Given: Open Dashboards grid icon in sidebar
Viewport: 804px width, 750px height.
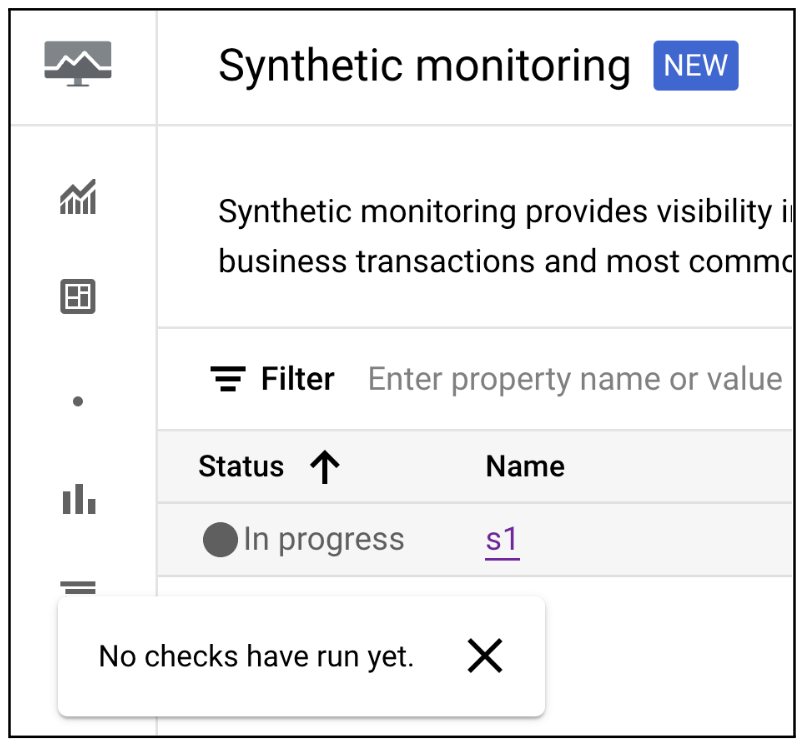Looking at the screenshot, I should [78, 297].
